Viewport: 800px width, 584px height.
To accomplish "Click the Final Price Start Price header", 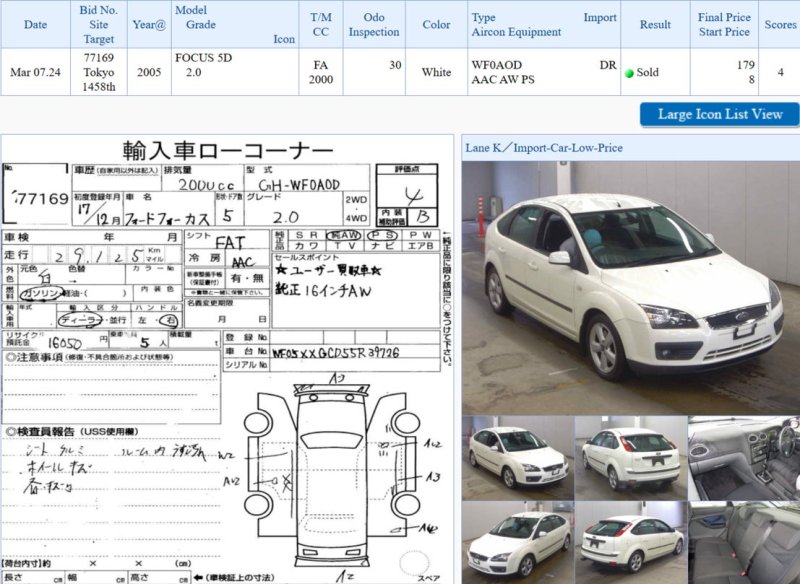I will point(725,25).
